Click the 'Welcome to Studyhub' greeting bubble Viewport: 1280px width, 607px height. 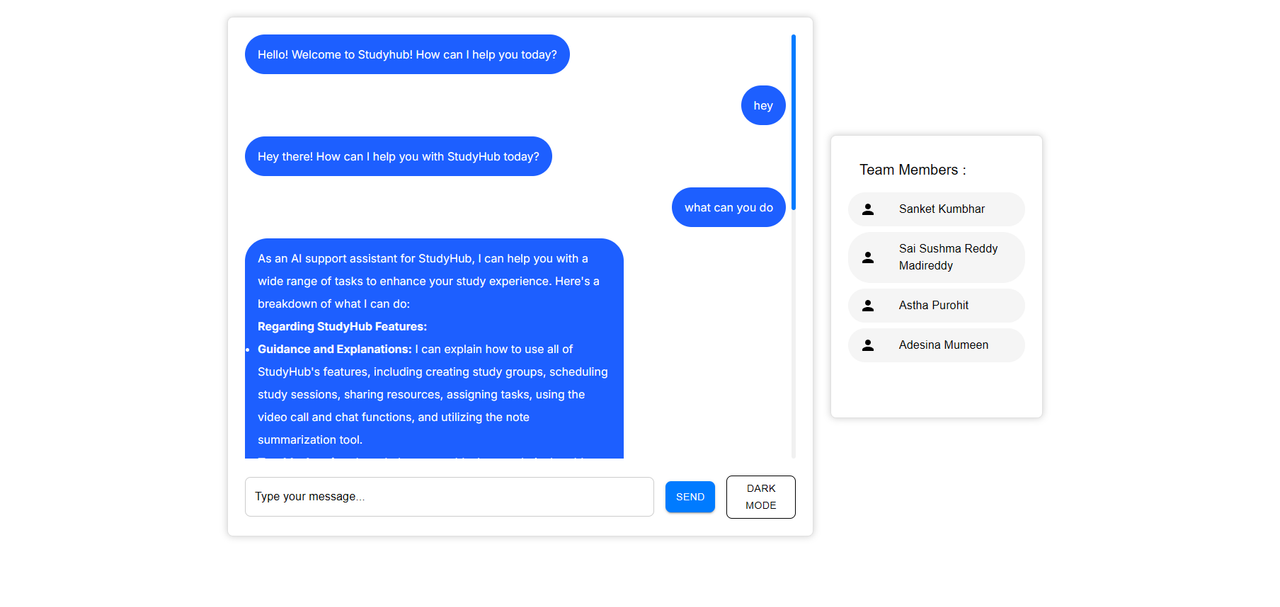click(407, 54)
